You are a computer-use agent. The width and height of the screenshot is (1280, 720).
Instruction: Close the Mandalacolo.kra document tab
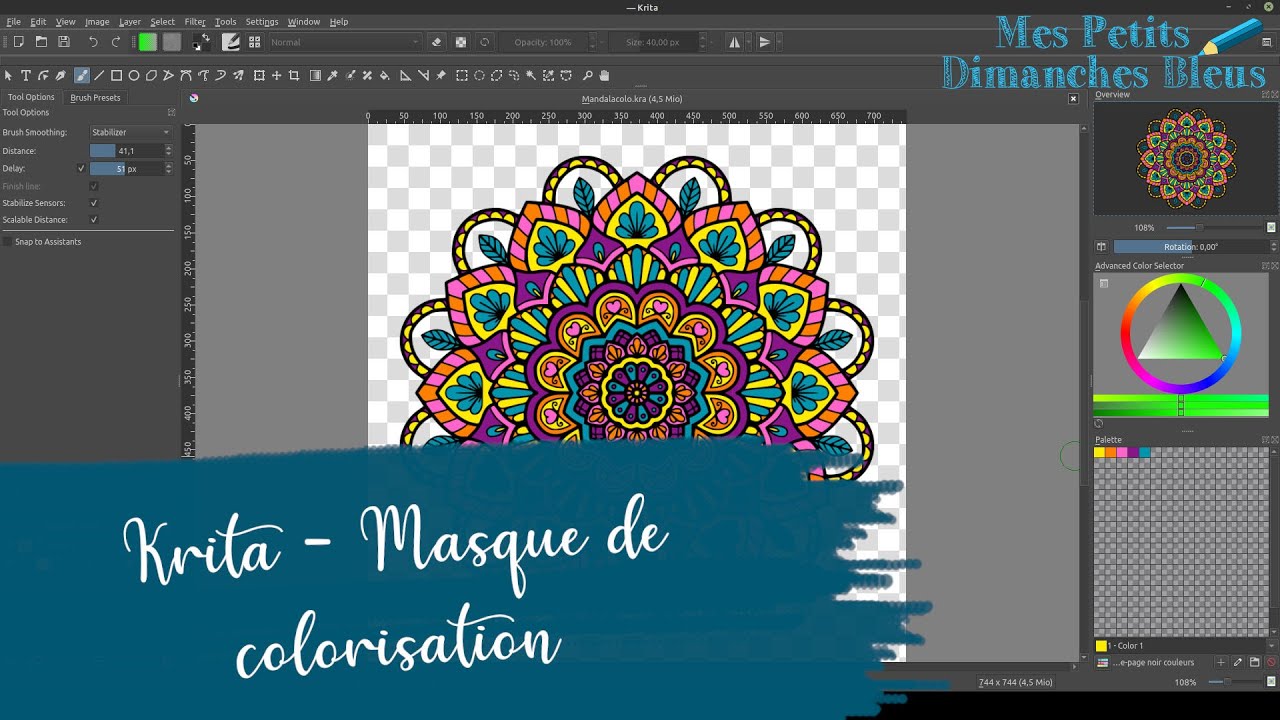tap(1073, 99)
